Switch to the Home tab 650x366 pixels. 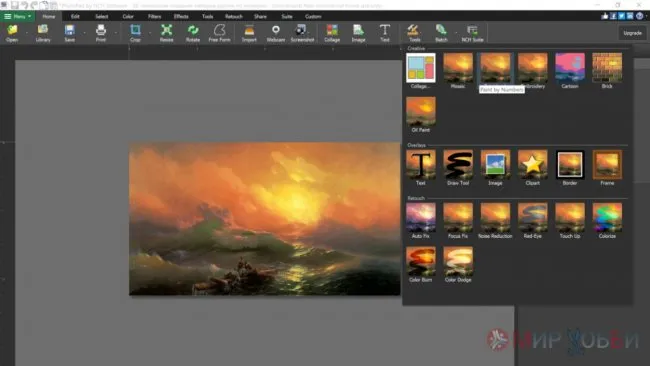coord(49,17)
